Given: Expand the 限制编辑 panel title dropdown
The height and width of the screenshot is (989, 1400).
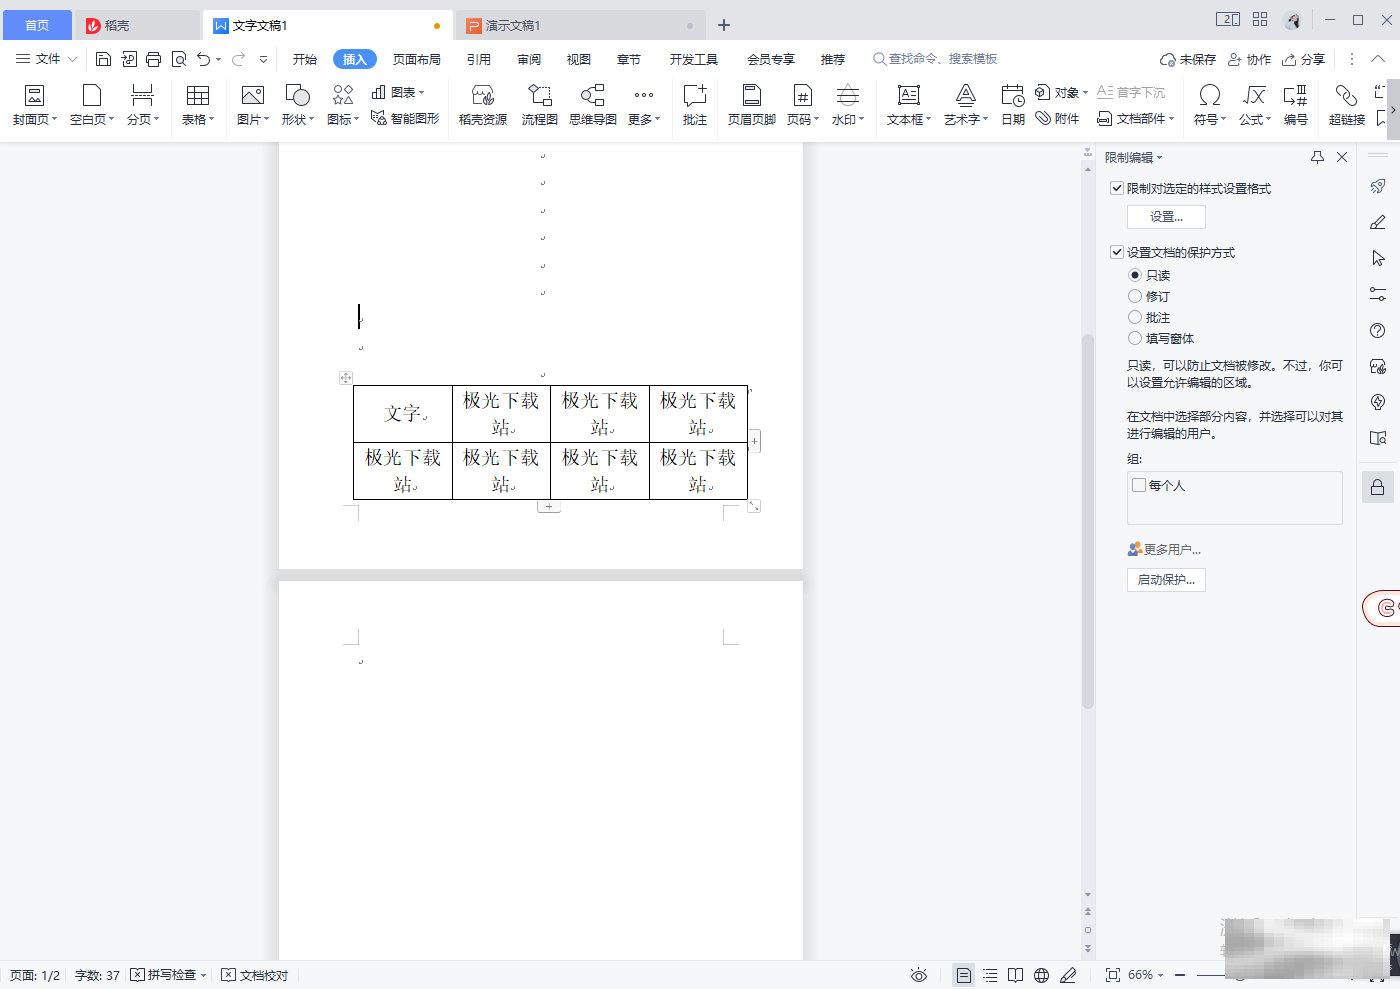Looking at the screenshot, I should [1134, 157].
